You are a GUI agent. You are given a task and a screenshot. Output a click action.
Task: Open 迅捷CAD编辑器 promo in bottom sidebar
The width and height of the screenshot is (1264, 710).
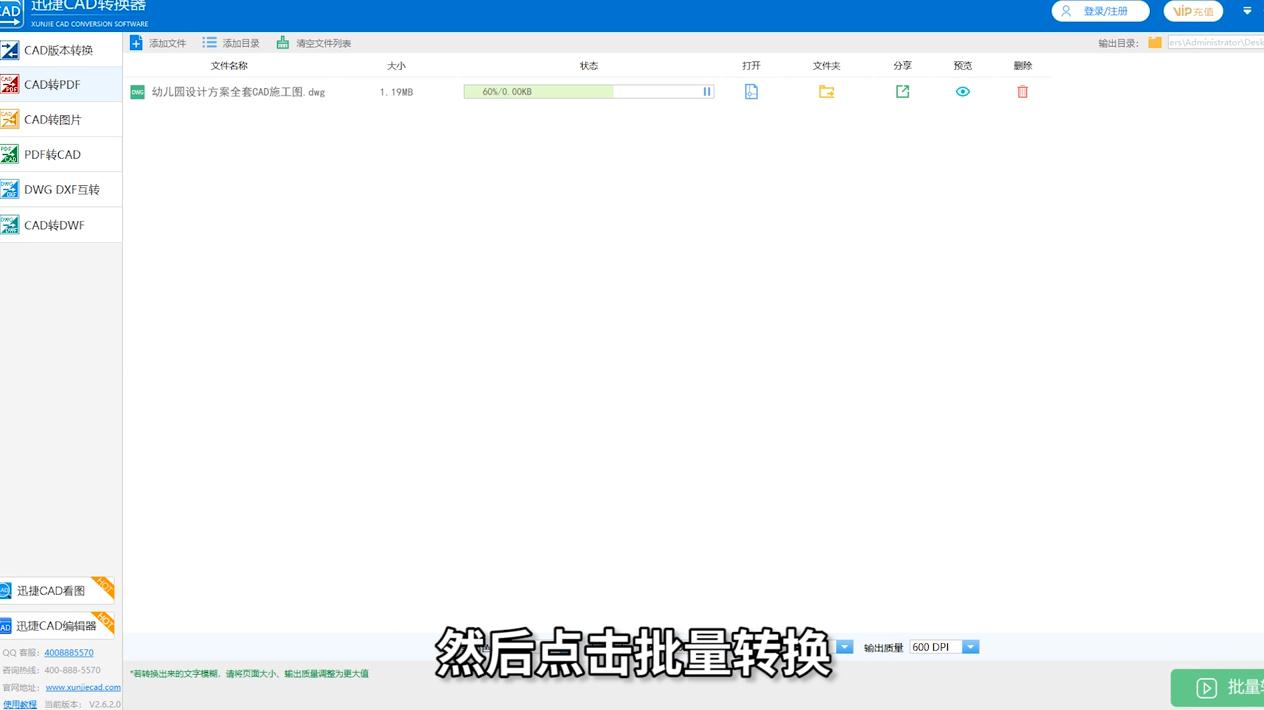58,624
